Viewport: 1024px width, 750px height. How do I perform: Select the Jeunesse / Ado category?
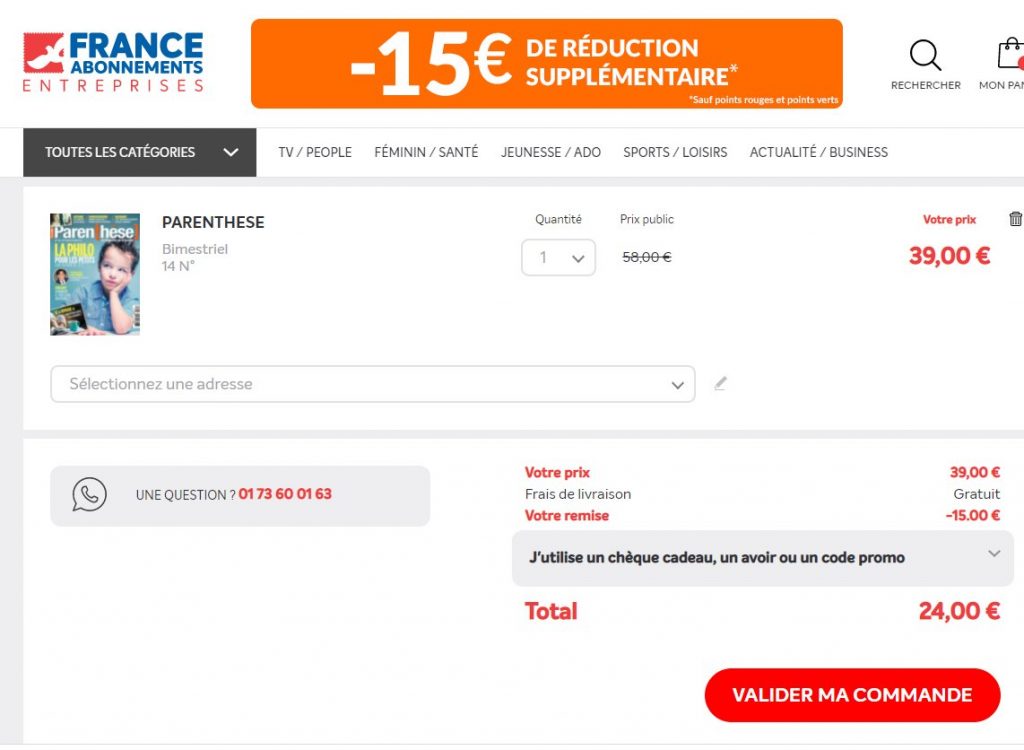click(551, 152)
